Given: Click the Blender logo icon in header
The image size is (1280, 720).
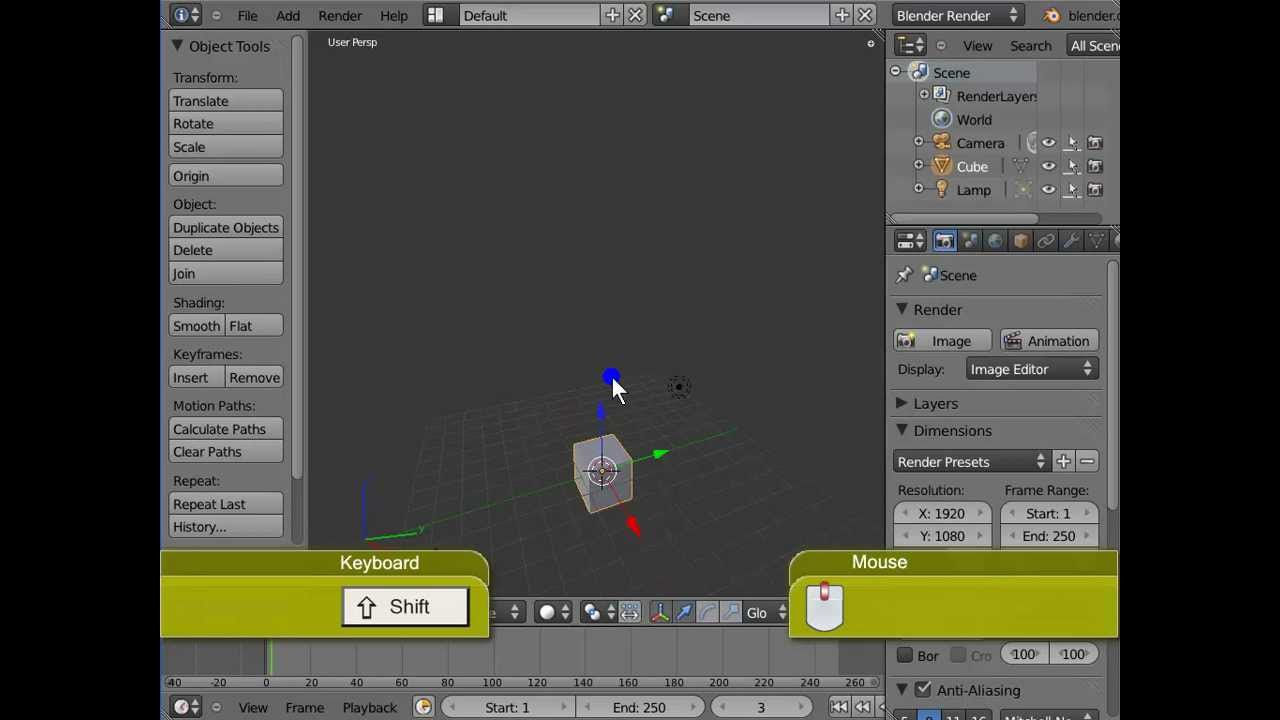Looking at the screenshot, I should click(x=1051, y=15).
